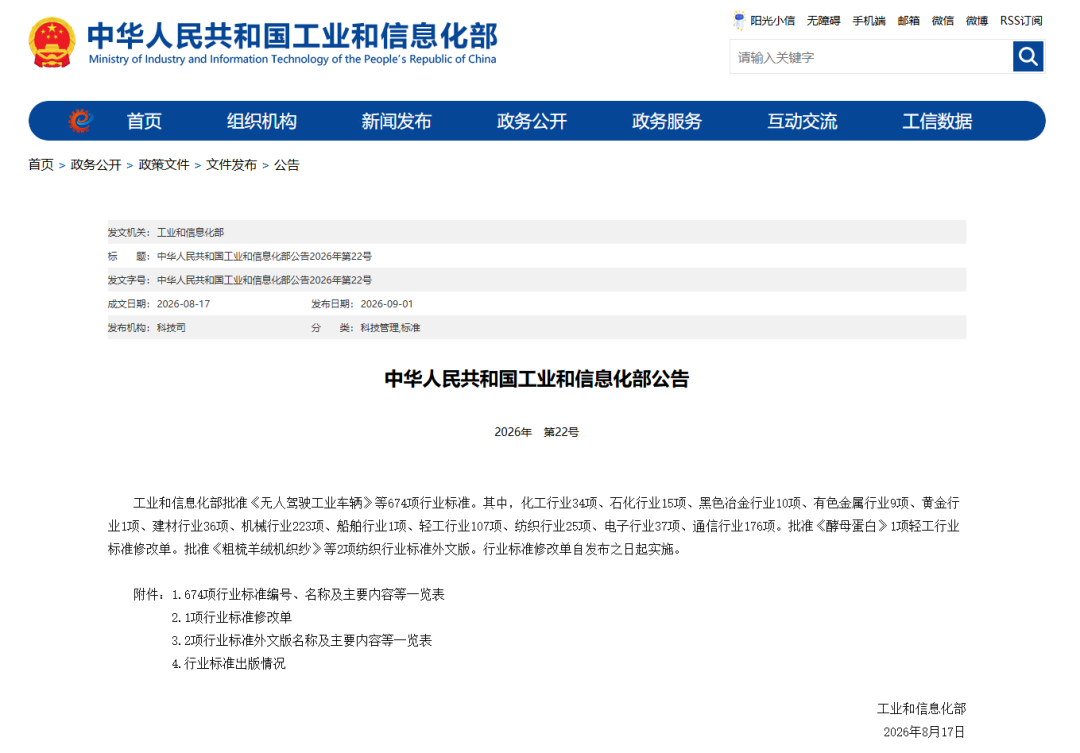Open the 首页 nav menu item
Screen dimensions: 1080x753
pos(144,121)
